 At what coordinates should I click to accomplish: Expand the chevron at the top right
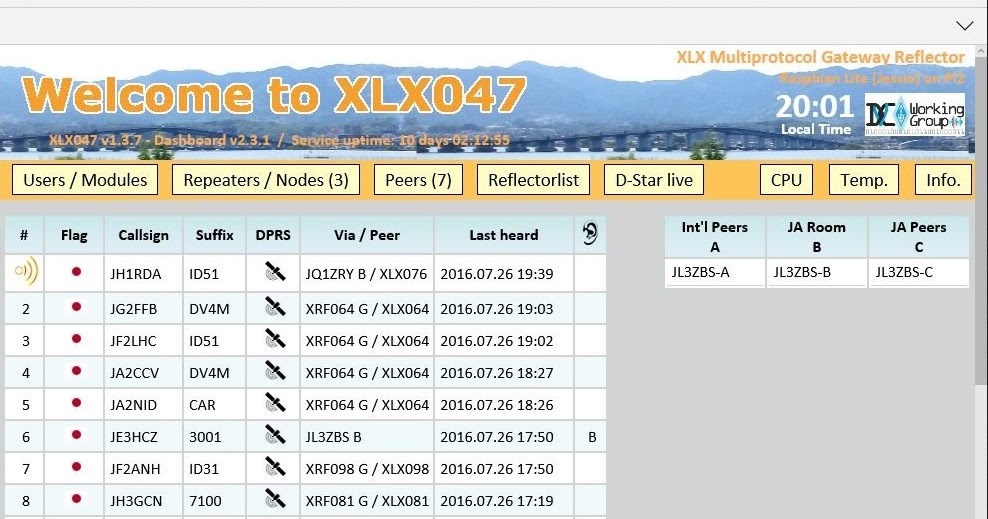pos(964,26)
